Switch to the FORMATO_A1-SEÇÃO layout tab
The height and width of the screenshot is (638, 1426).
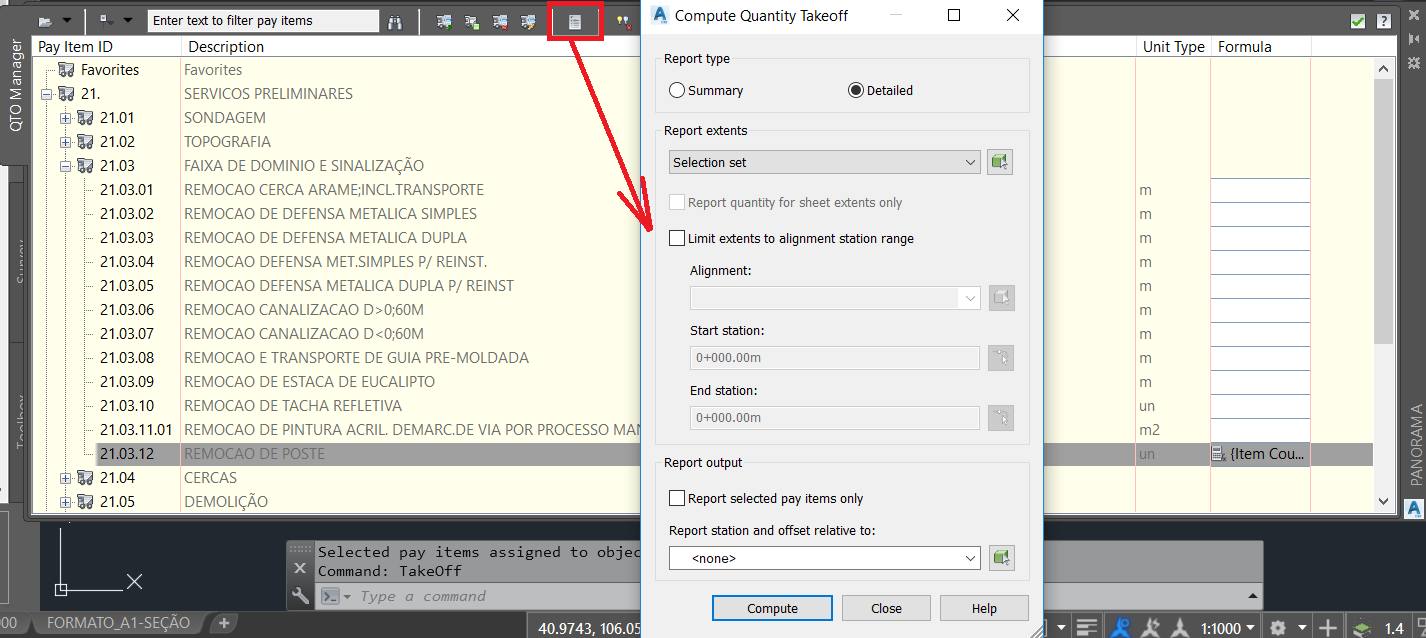118,623
